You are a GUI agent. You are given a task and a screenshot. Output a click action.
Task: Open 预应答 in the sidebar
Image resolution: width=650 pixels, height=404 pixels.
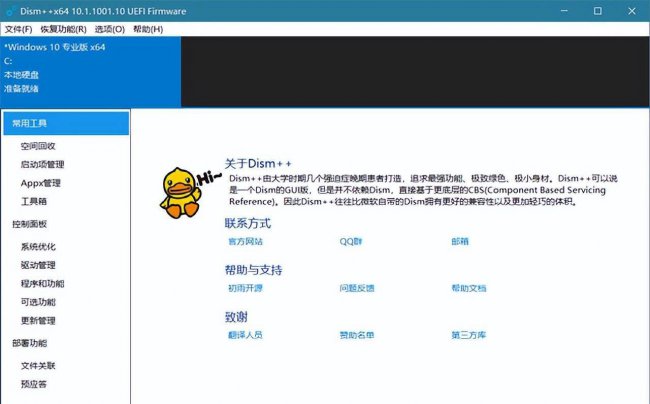[34, 384]
